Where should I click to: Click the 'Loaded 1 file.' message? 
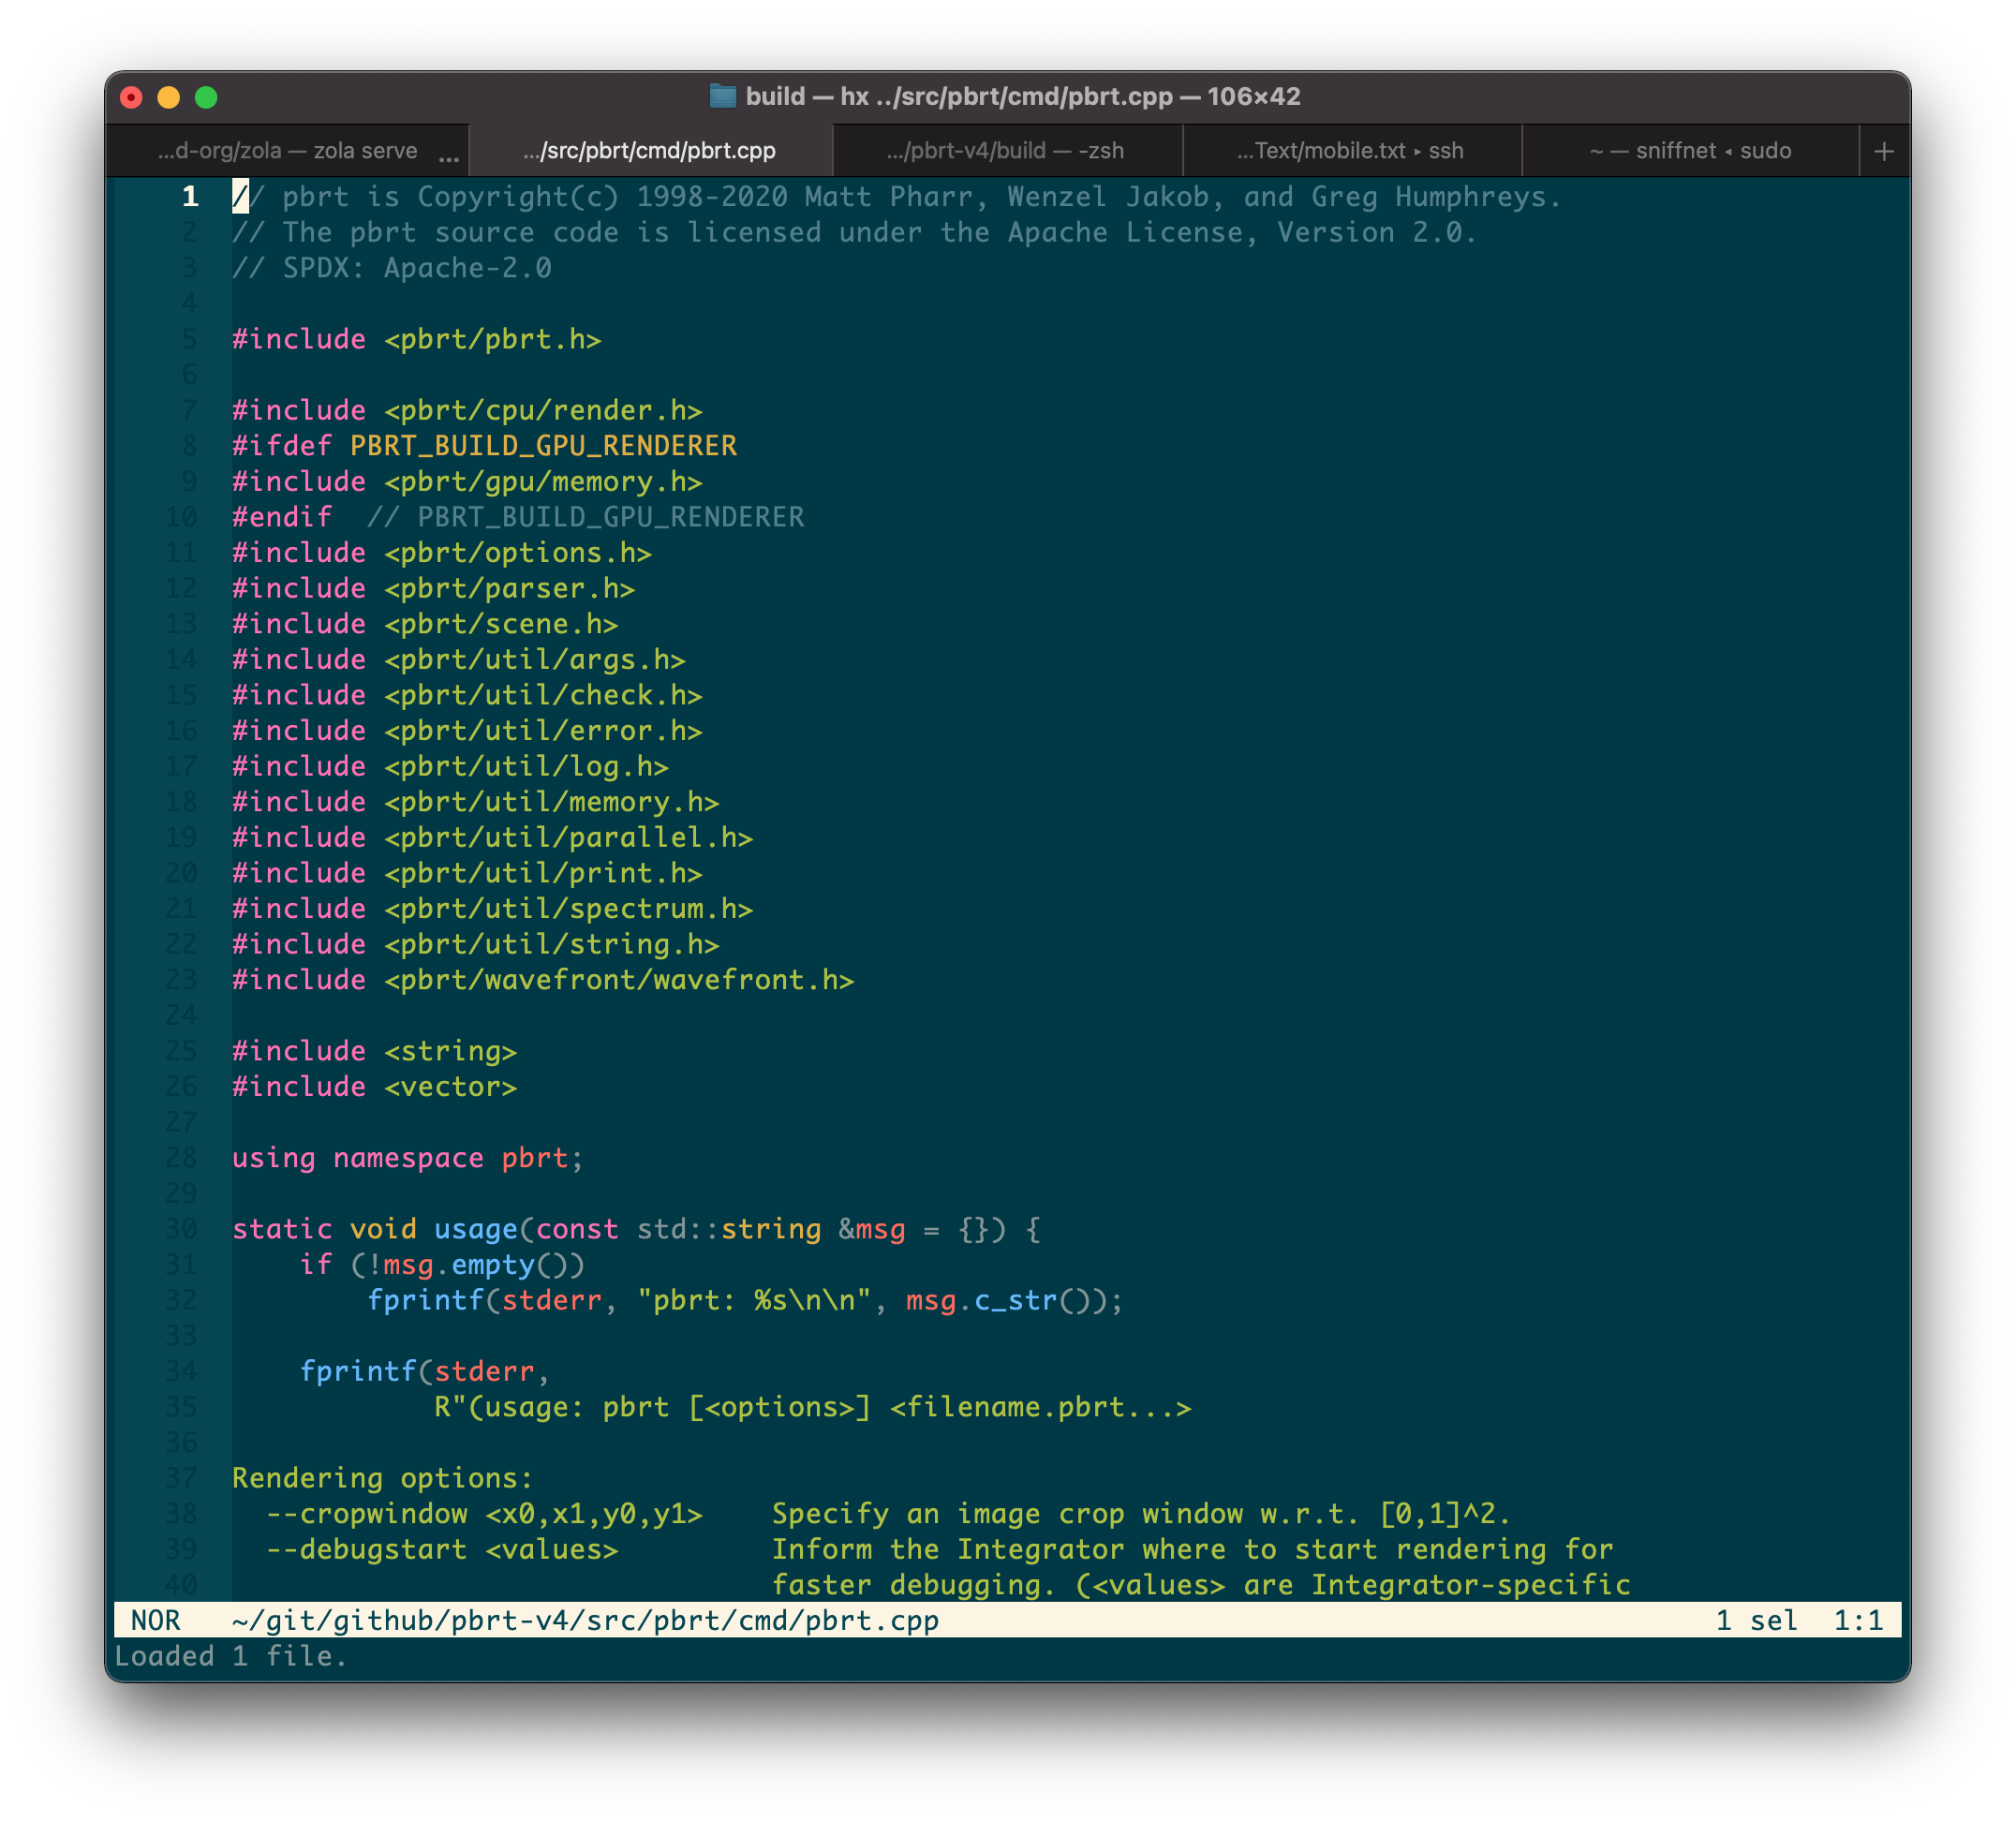click(x=231, y=1656)
